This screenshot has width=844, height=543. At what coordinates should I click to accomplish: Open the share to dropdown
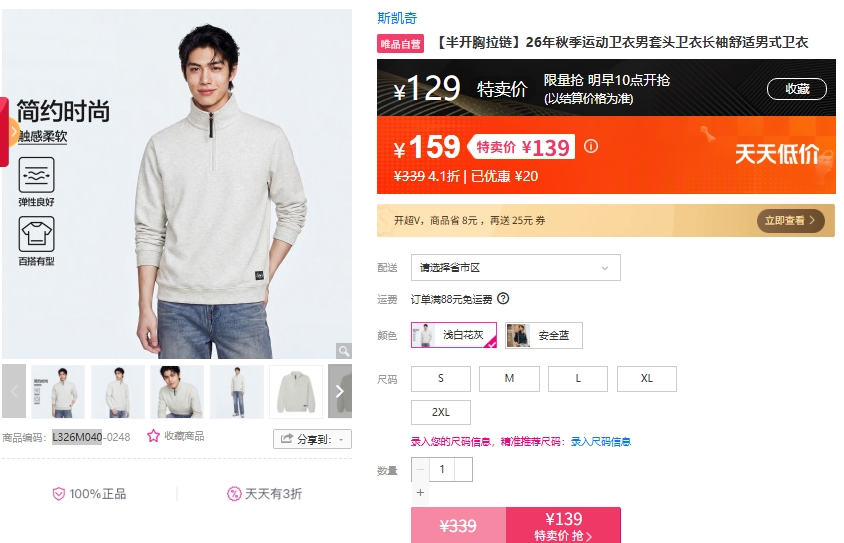pyautogui.click(x=312, y=439)
